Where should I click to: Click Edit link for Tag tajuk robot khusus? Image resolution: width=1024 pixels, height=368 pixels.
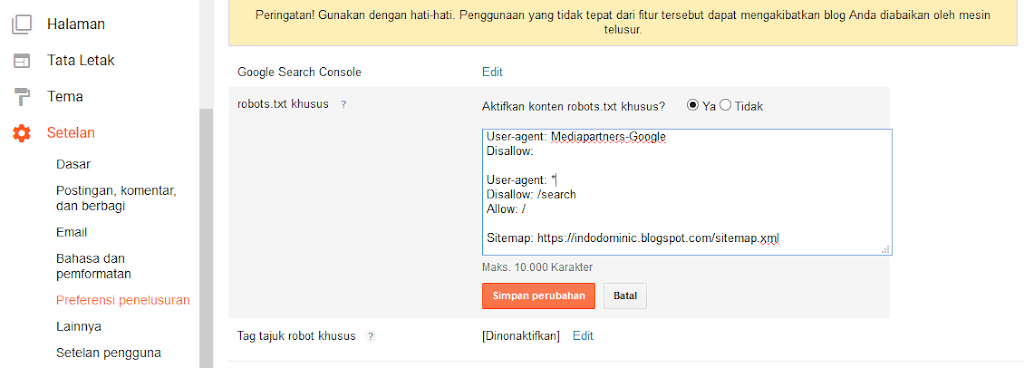coord(583,336)
